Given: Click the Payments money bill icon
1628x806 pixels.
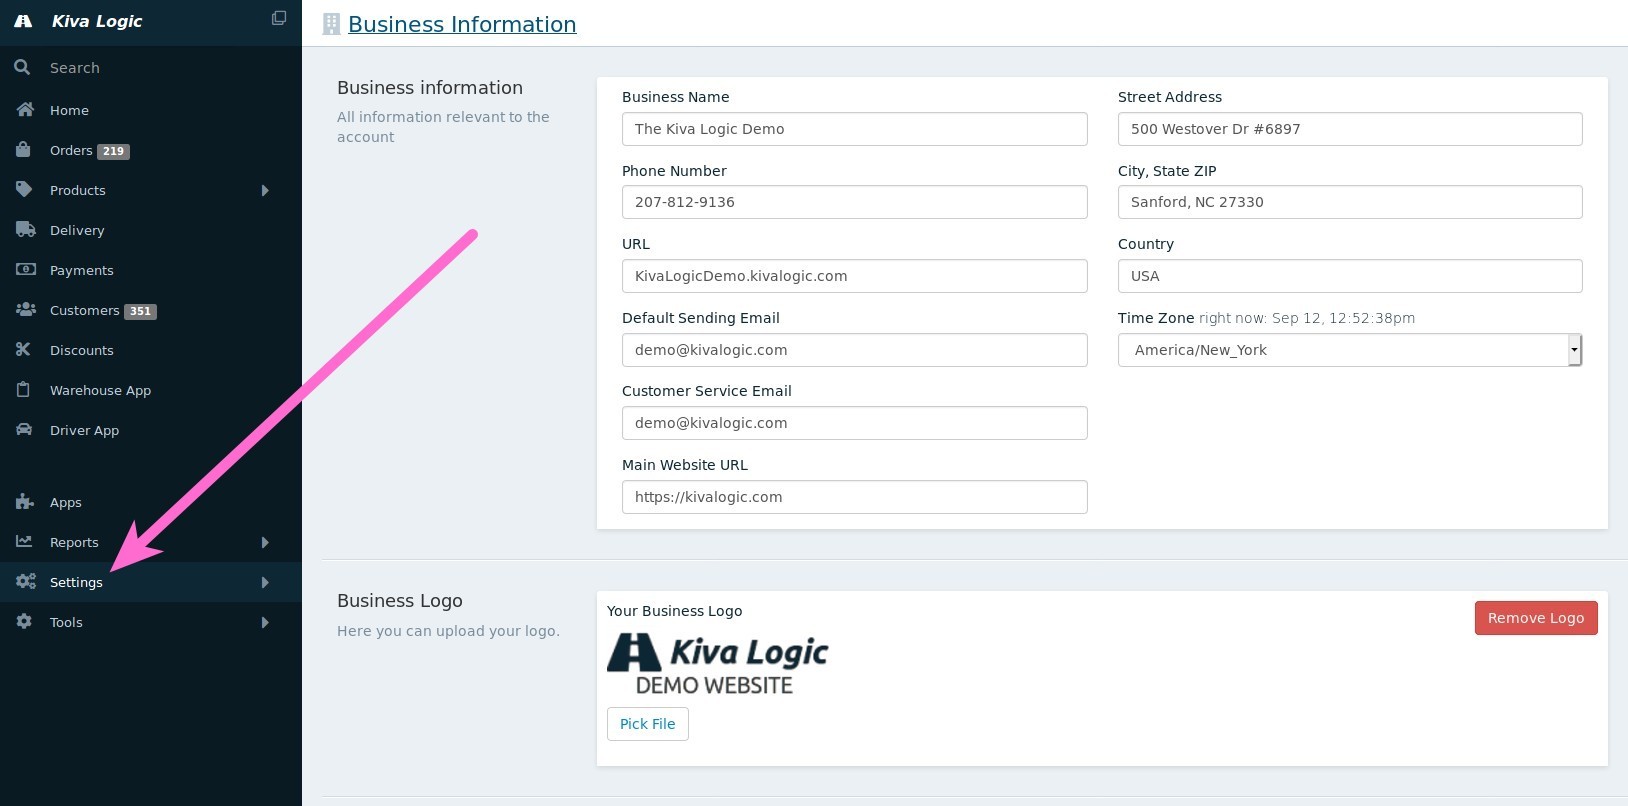Looking at the screenshot, I should point(26,270).
